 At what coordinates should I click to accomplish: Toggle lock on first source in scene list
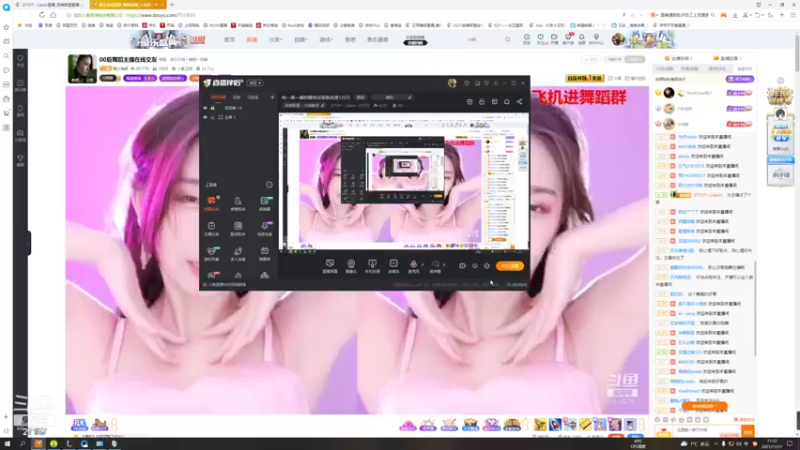[213, 108]
